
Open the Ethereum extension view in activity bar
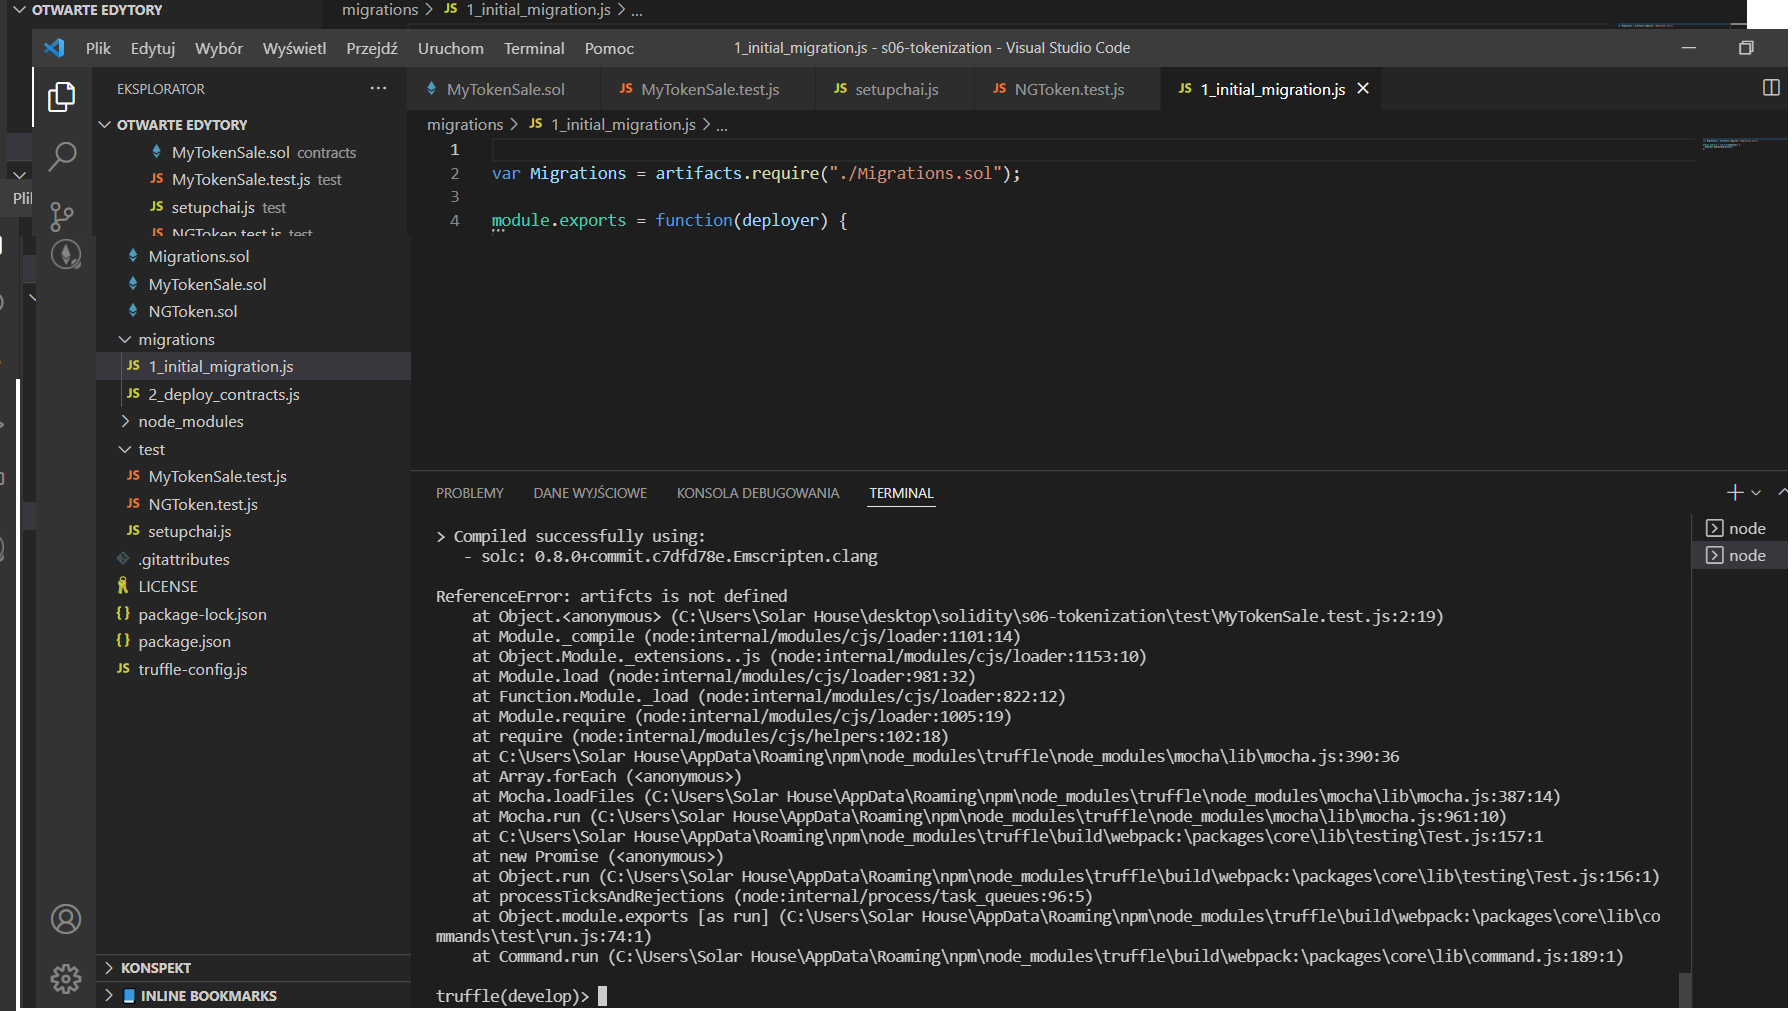[x=66, y=255]
